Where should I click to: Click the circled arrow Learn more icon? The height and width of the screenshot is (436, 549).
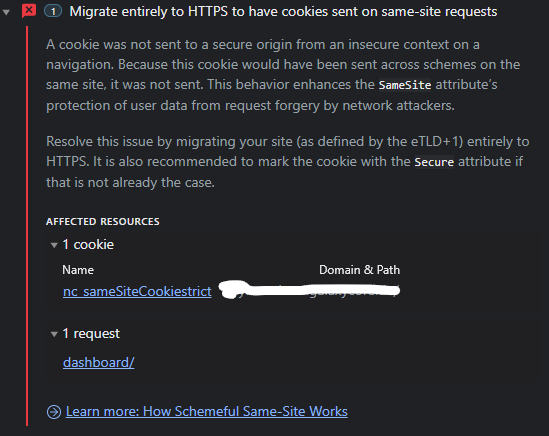pos(54,412)
